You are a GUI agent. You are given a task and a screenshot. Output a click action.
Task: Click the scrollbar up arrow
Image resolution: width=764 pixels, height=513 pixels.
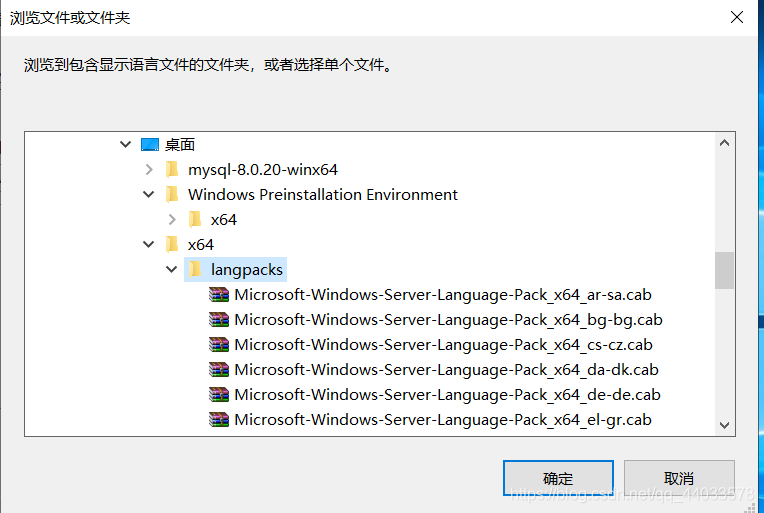tap(725, 143)
